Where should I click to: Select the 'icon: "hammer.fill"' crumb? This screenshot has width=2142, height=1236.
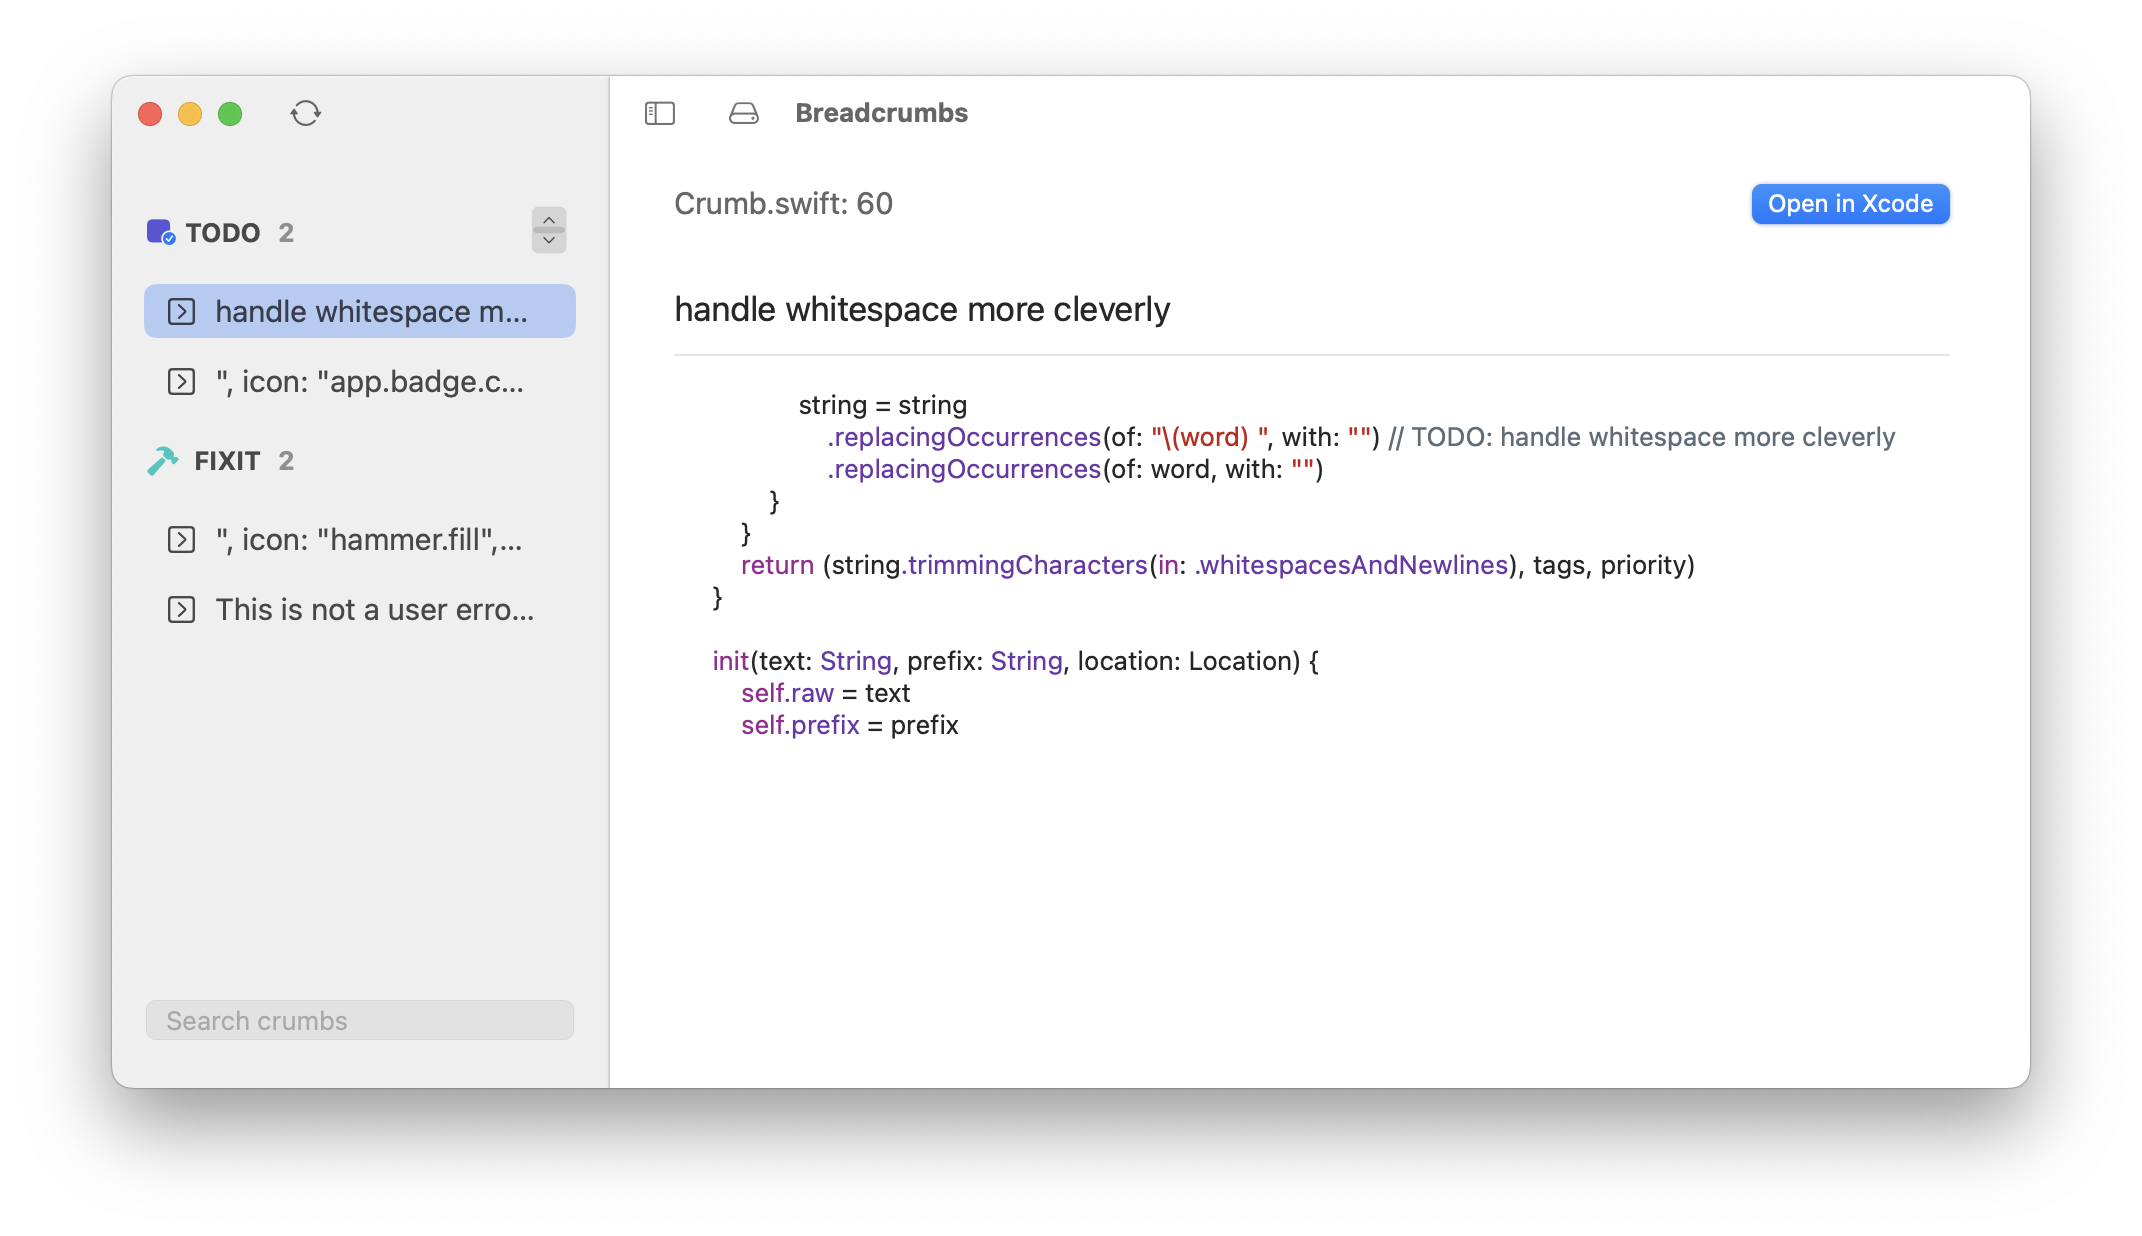(369, 540)
